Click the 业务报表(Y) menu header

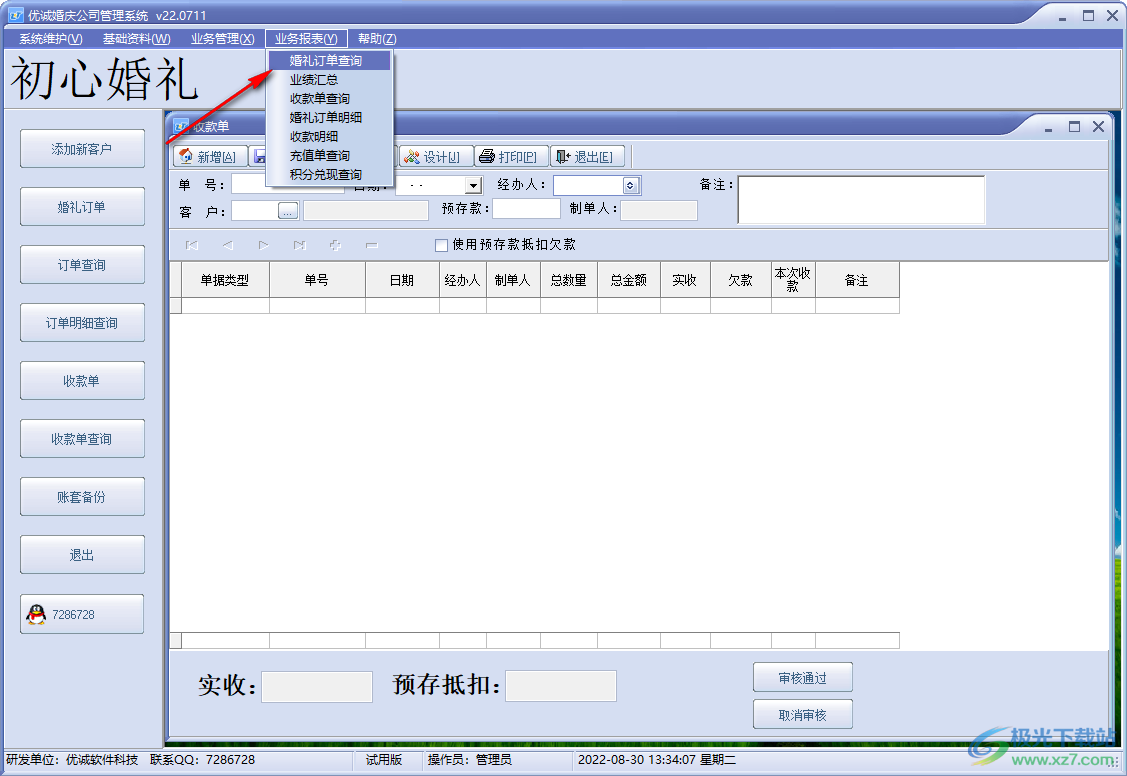pyautogui.click(x=306, y=39)
